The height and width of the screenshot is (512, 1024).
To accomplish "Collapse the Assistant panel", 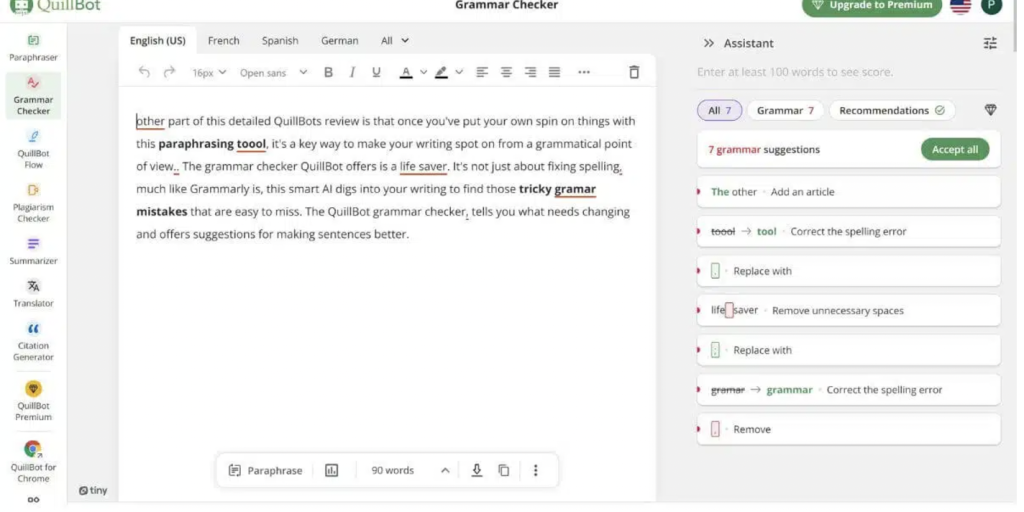I will pos(709,43).
